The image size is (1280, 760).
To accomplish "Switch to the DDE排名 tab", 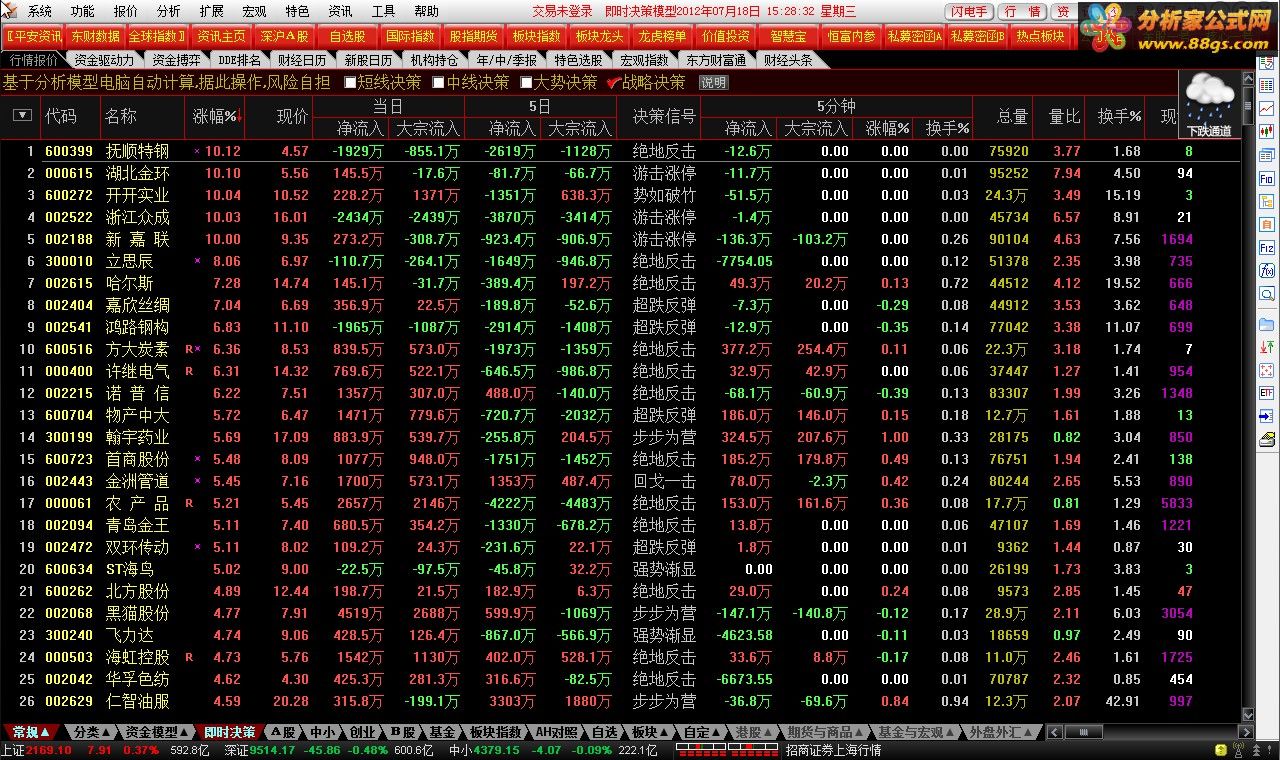I will click(240, 60).
